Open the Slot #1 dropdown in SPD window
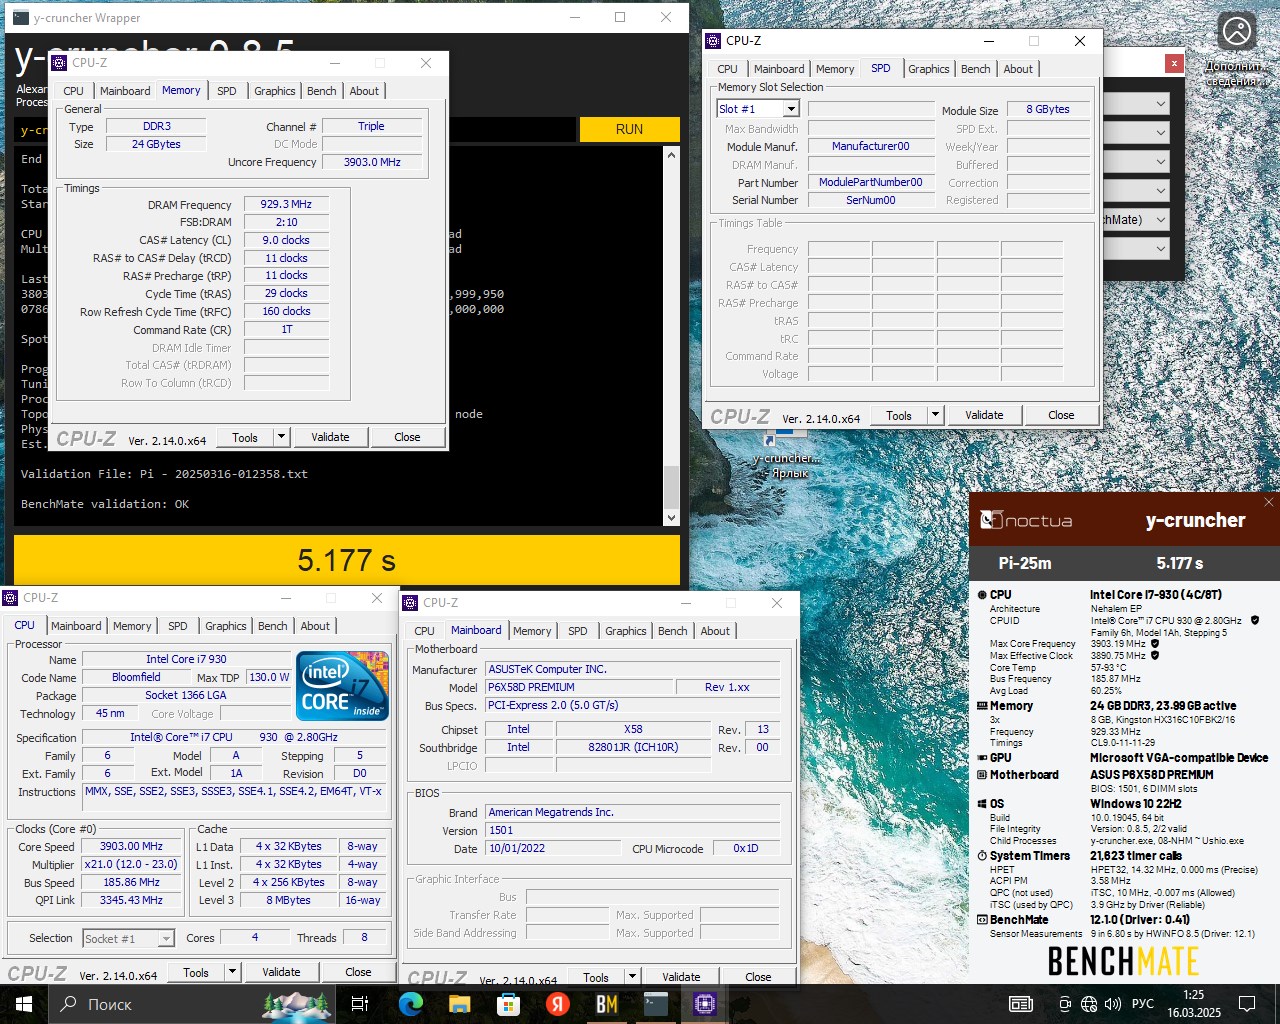Image resolution: width=1280 pixels, height=1024 pixels. 791,109
